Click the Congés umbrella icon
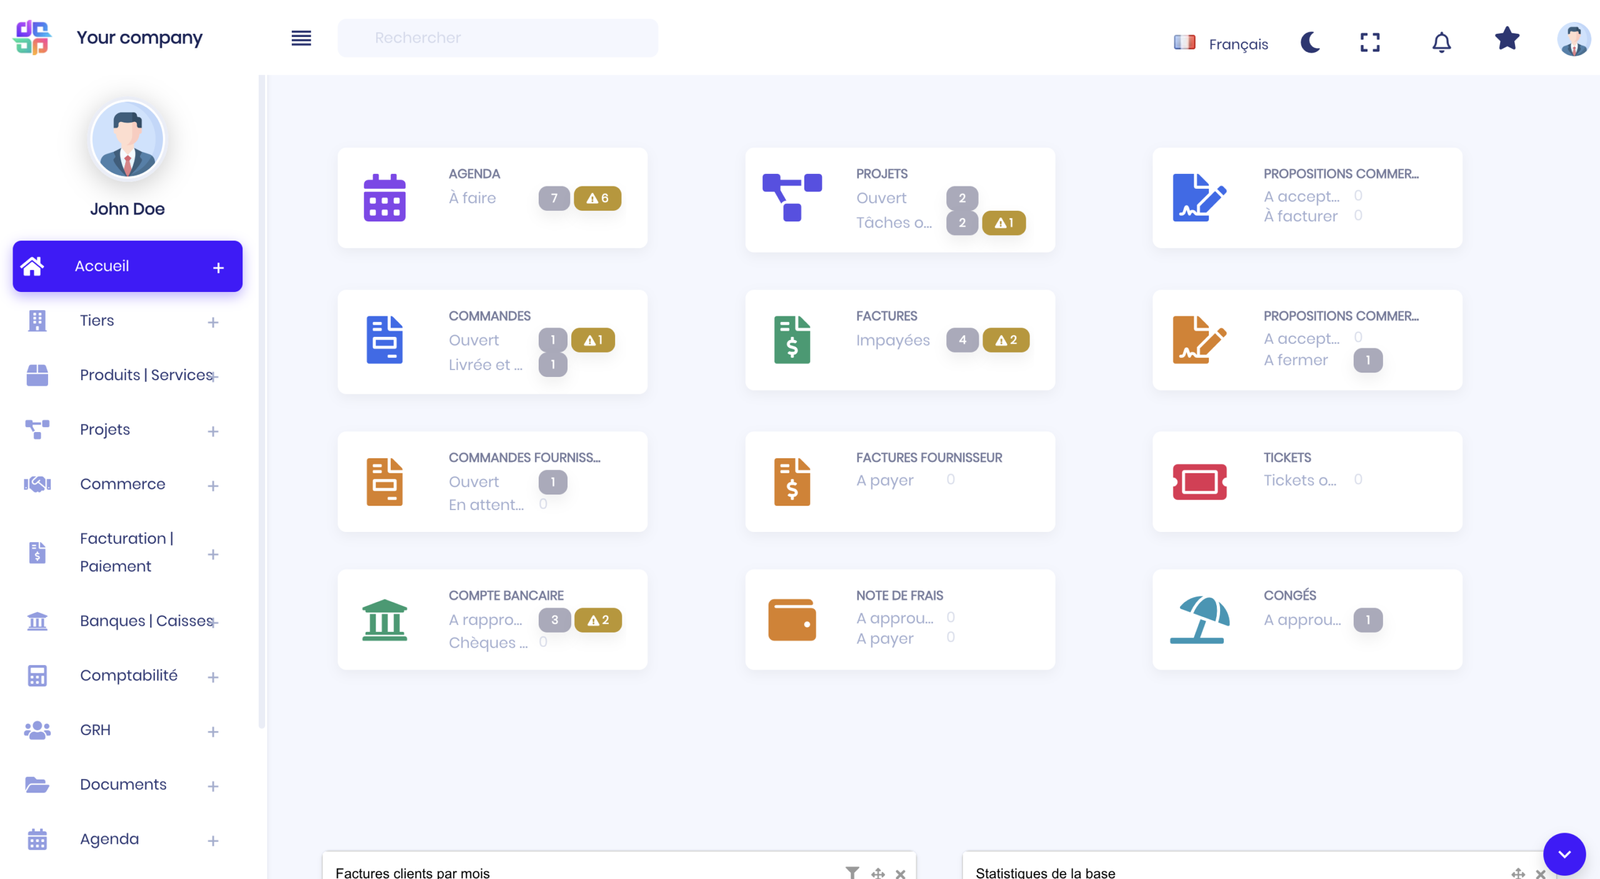Screen dimensions: 1600x879 1199,620
